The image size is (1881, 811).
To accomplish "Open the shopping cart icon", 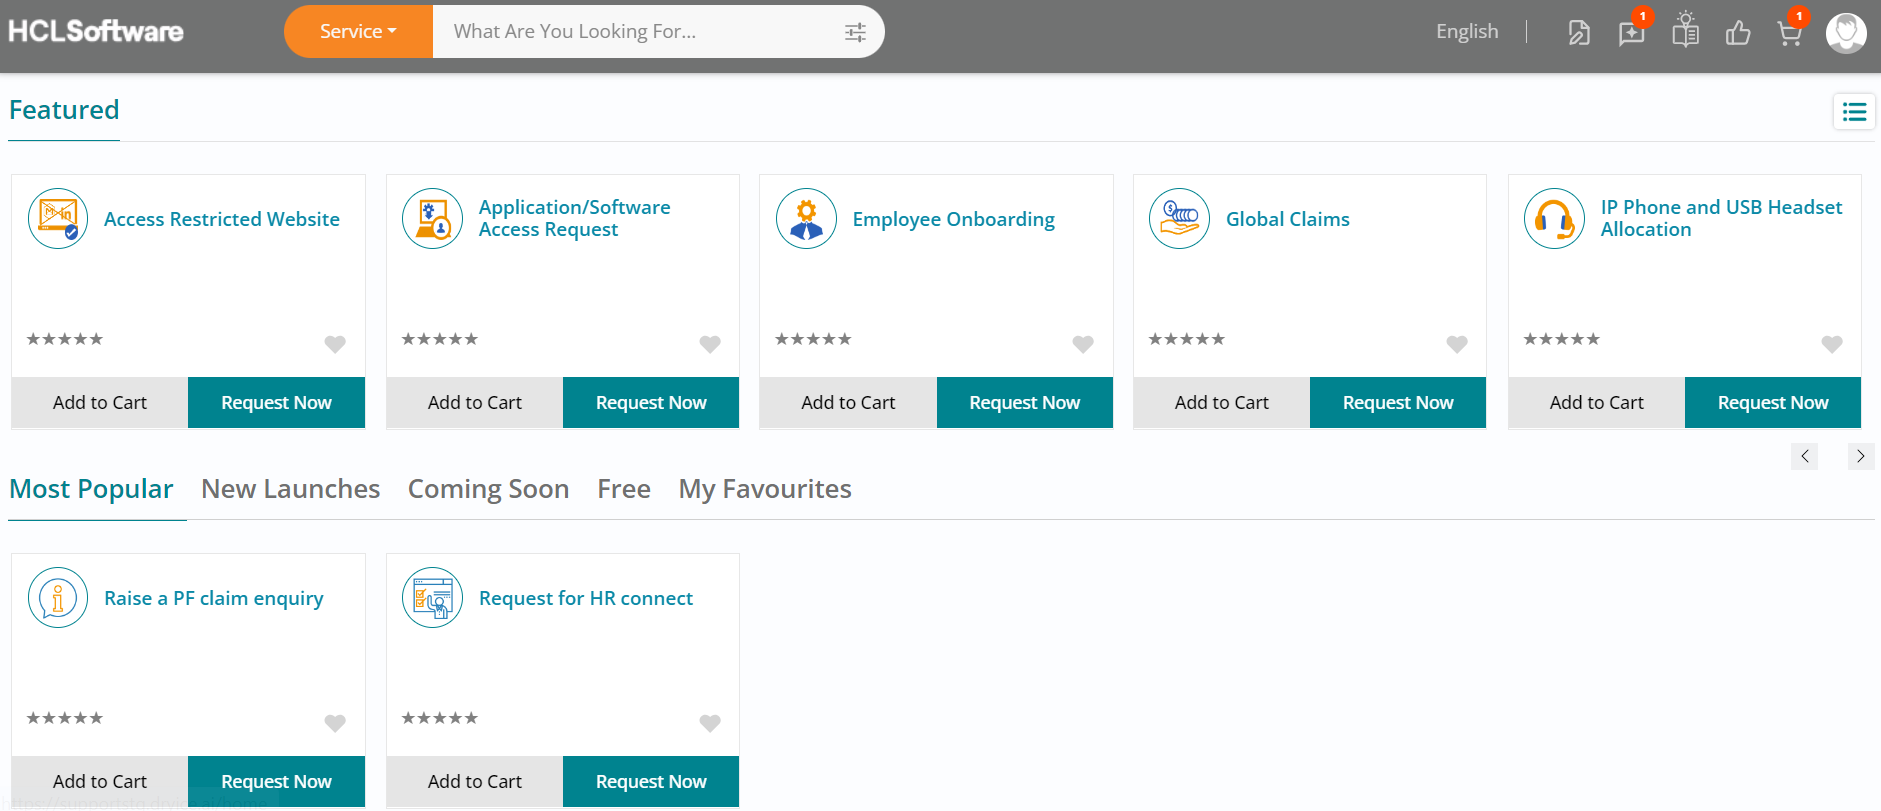I will click(1789, 34).
